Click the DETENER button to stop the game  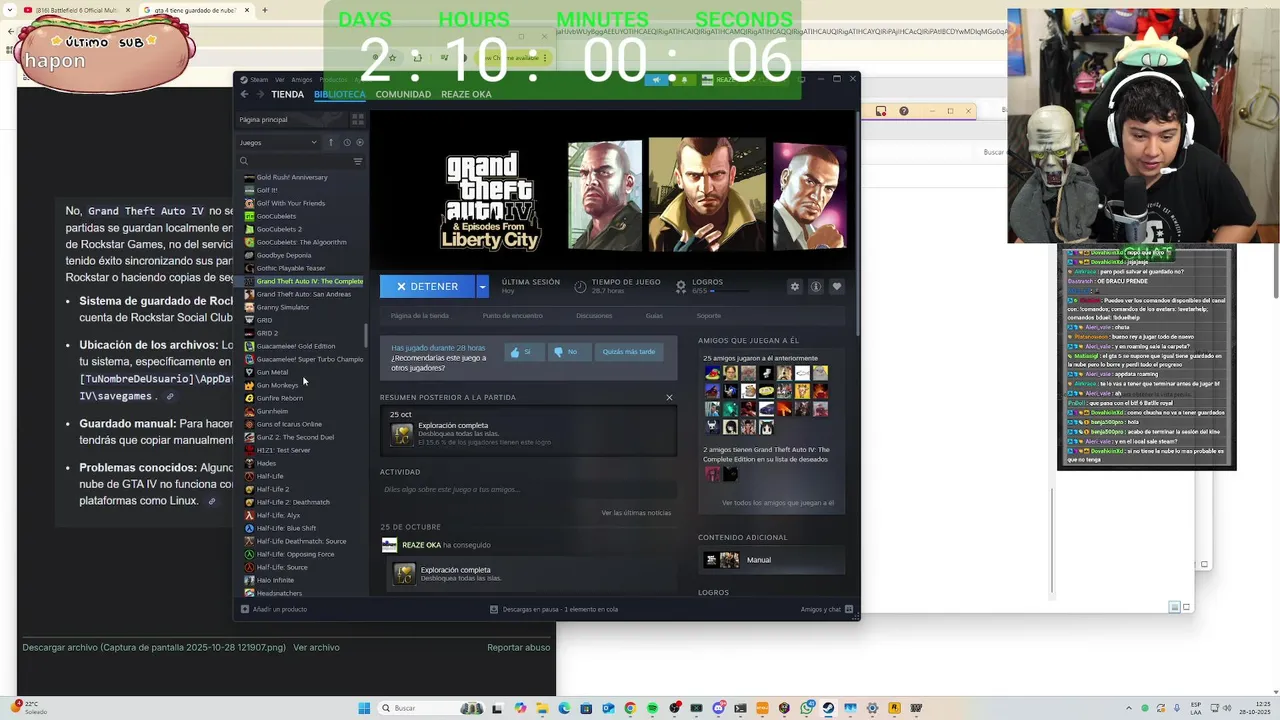pos(427,286)
